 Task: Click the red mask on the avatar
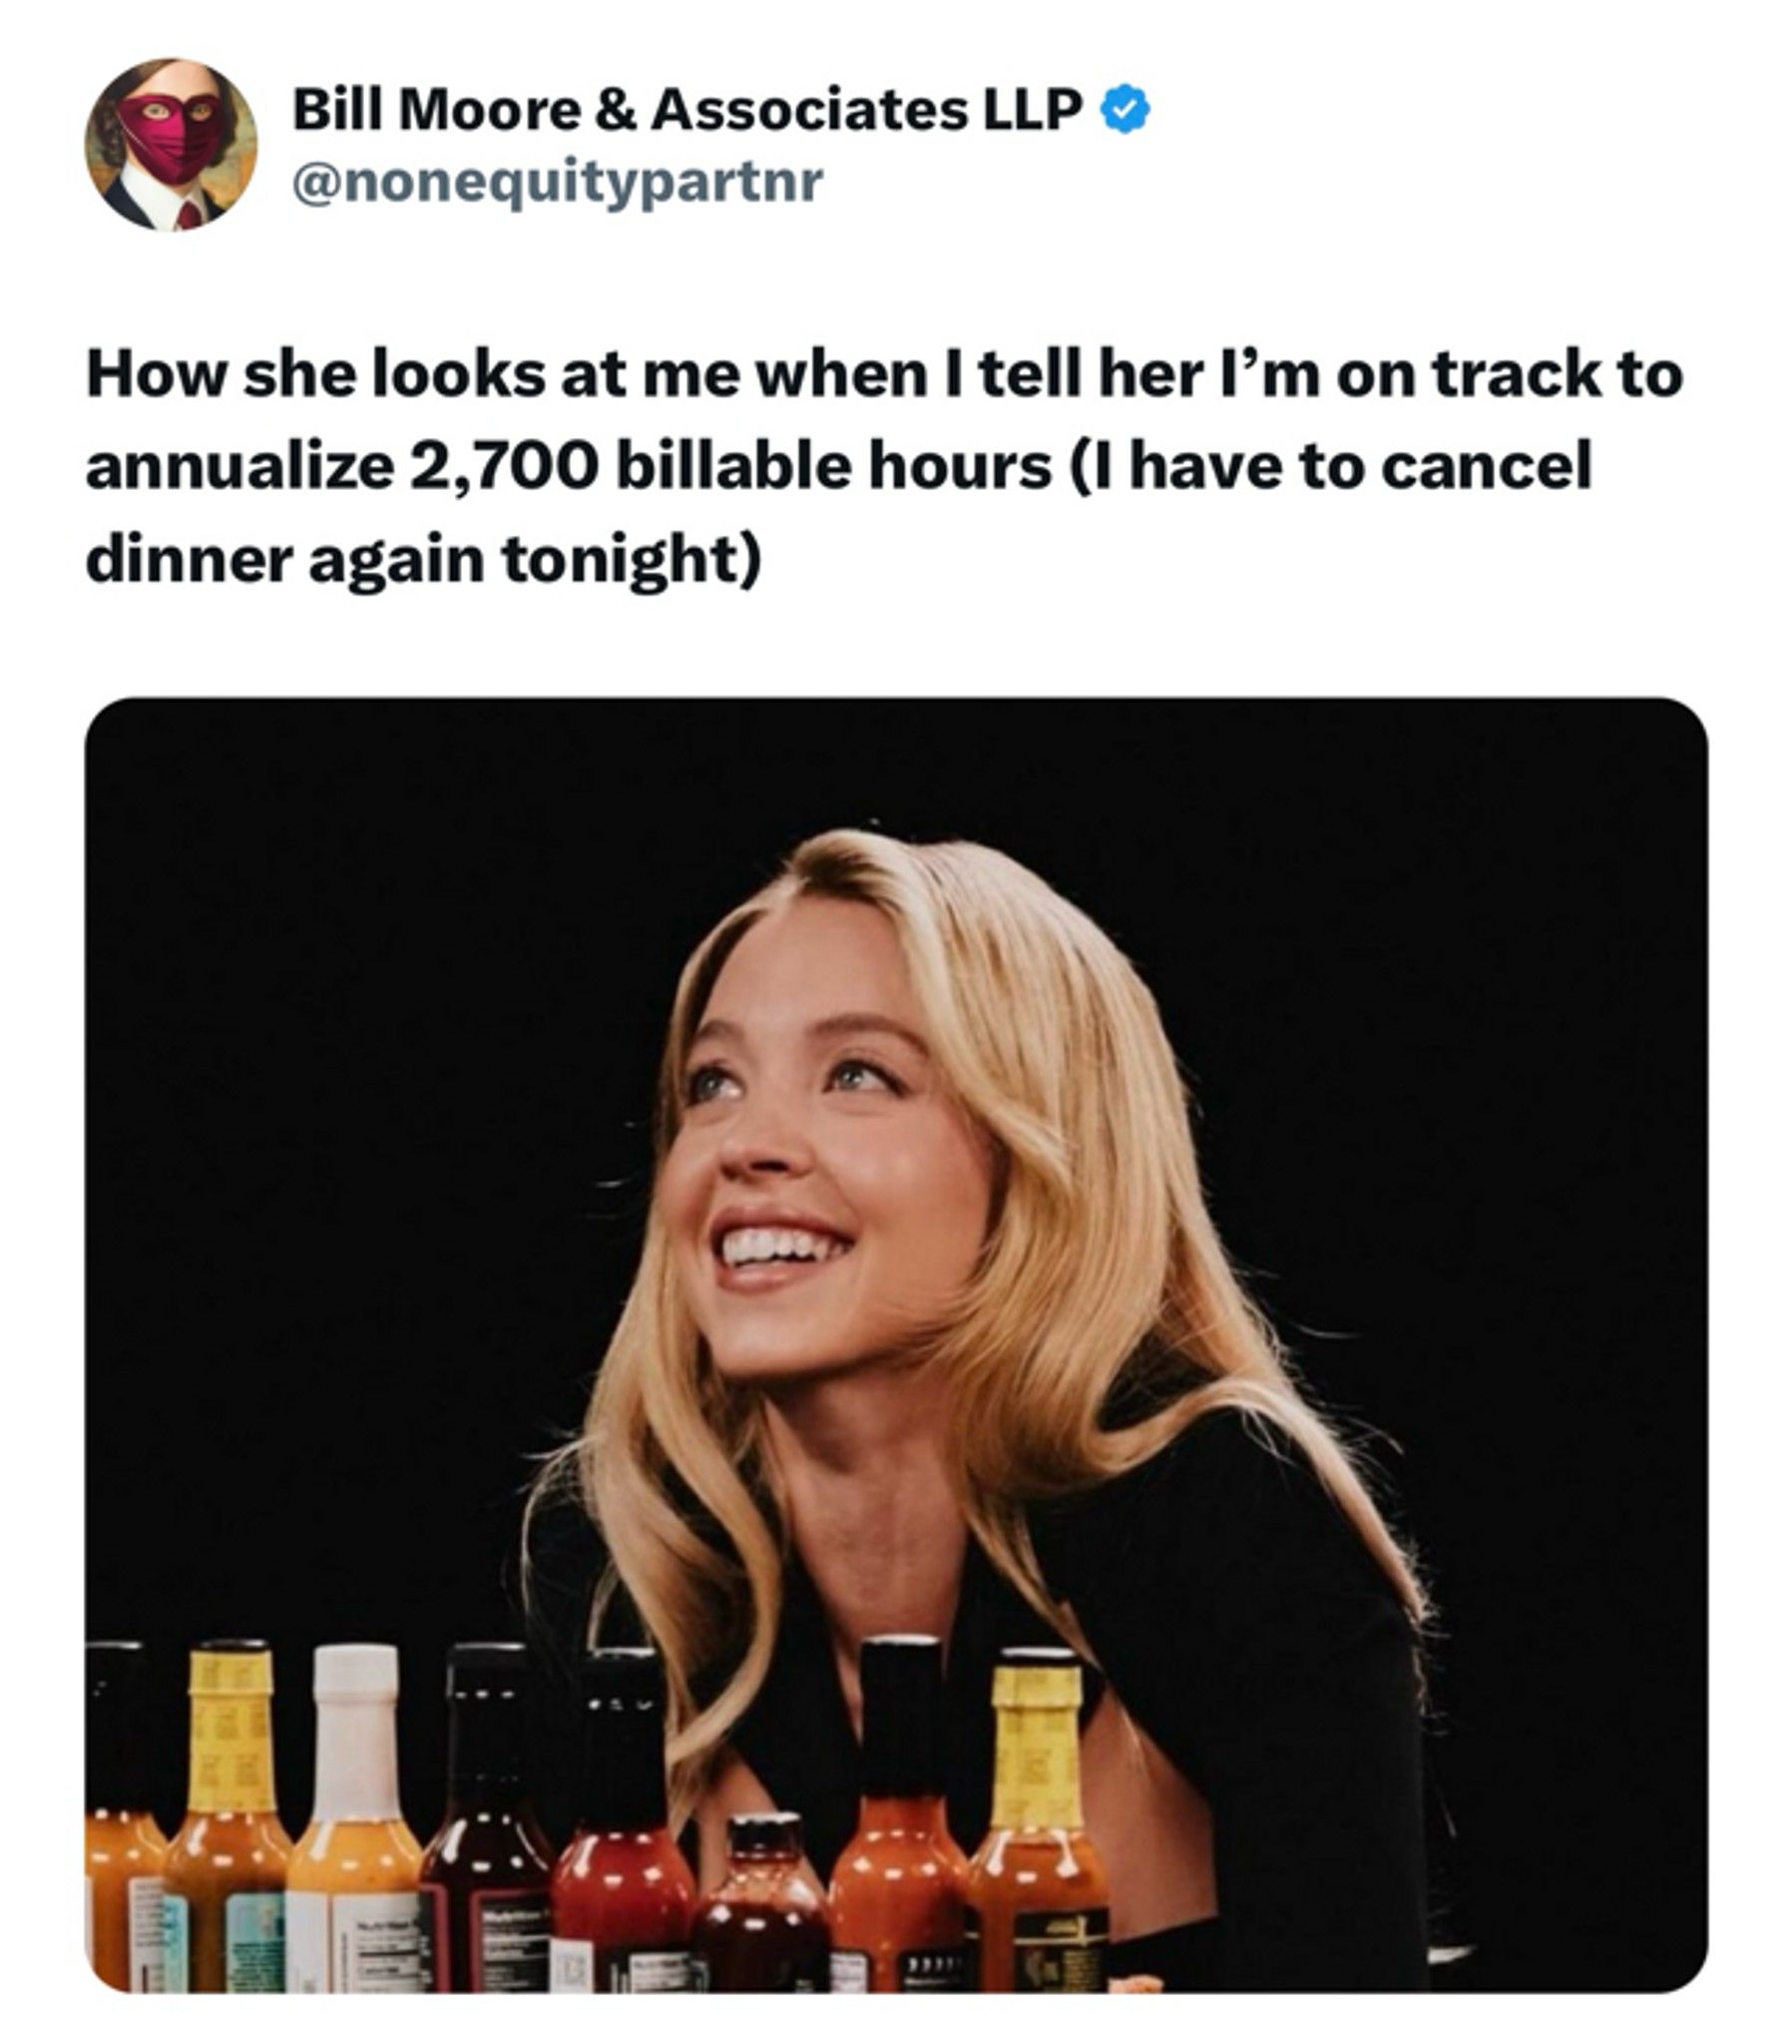coord(172,135)
